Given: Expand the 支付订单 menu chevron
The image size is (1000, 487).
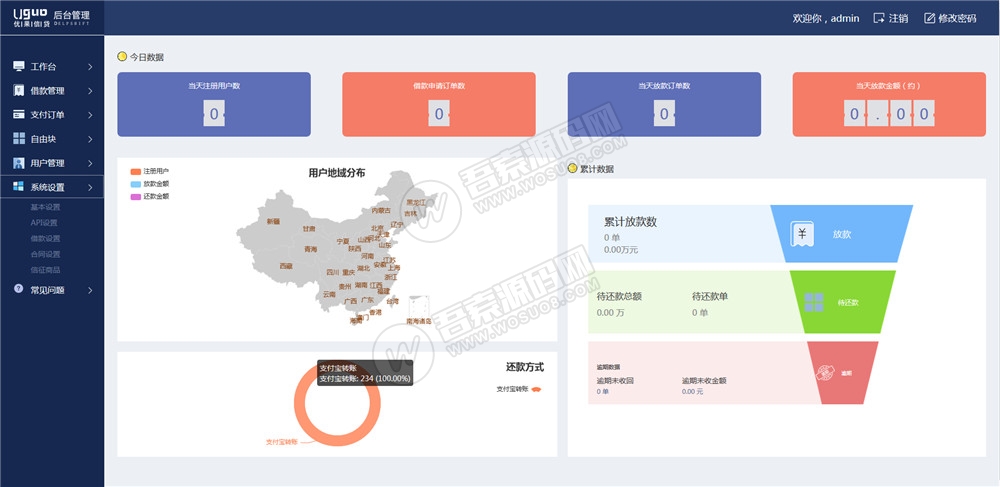Looking at the screenshot, I should tap(90, 115).
